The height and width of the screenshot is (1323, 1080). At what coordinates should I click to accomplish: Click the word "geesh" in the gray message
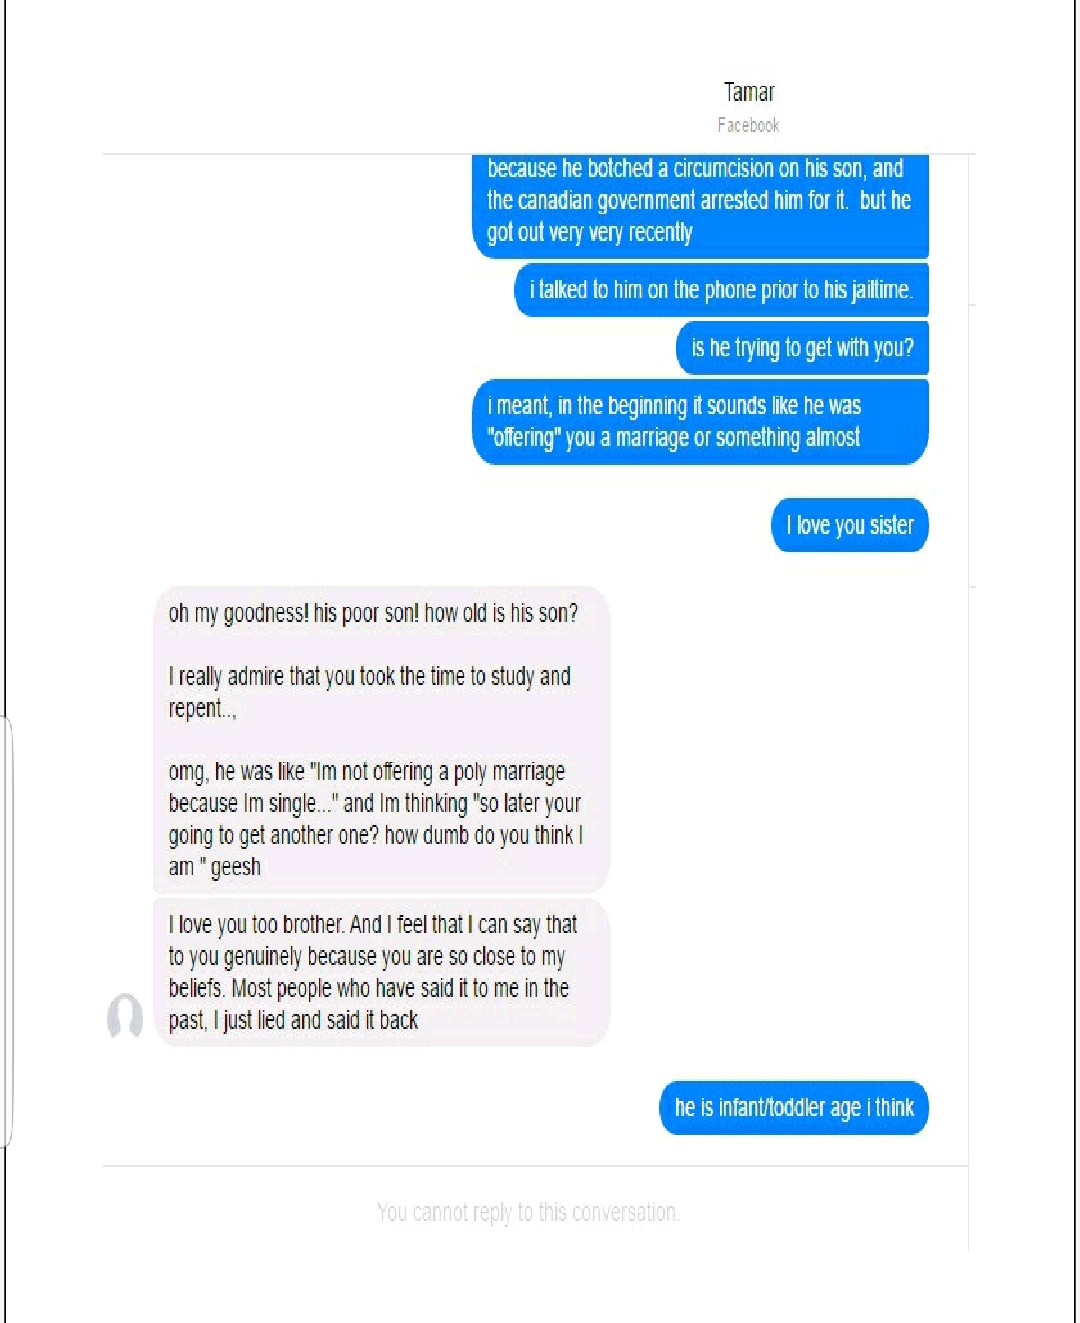[236, 867]
